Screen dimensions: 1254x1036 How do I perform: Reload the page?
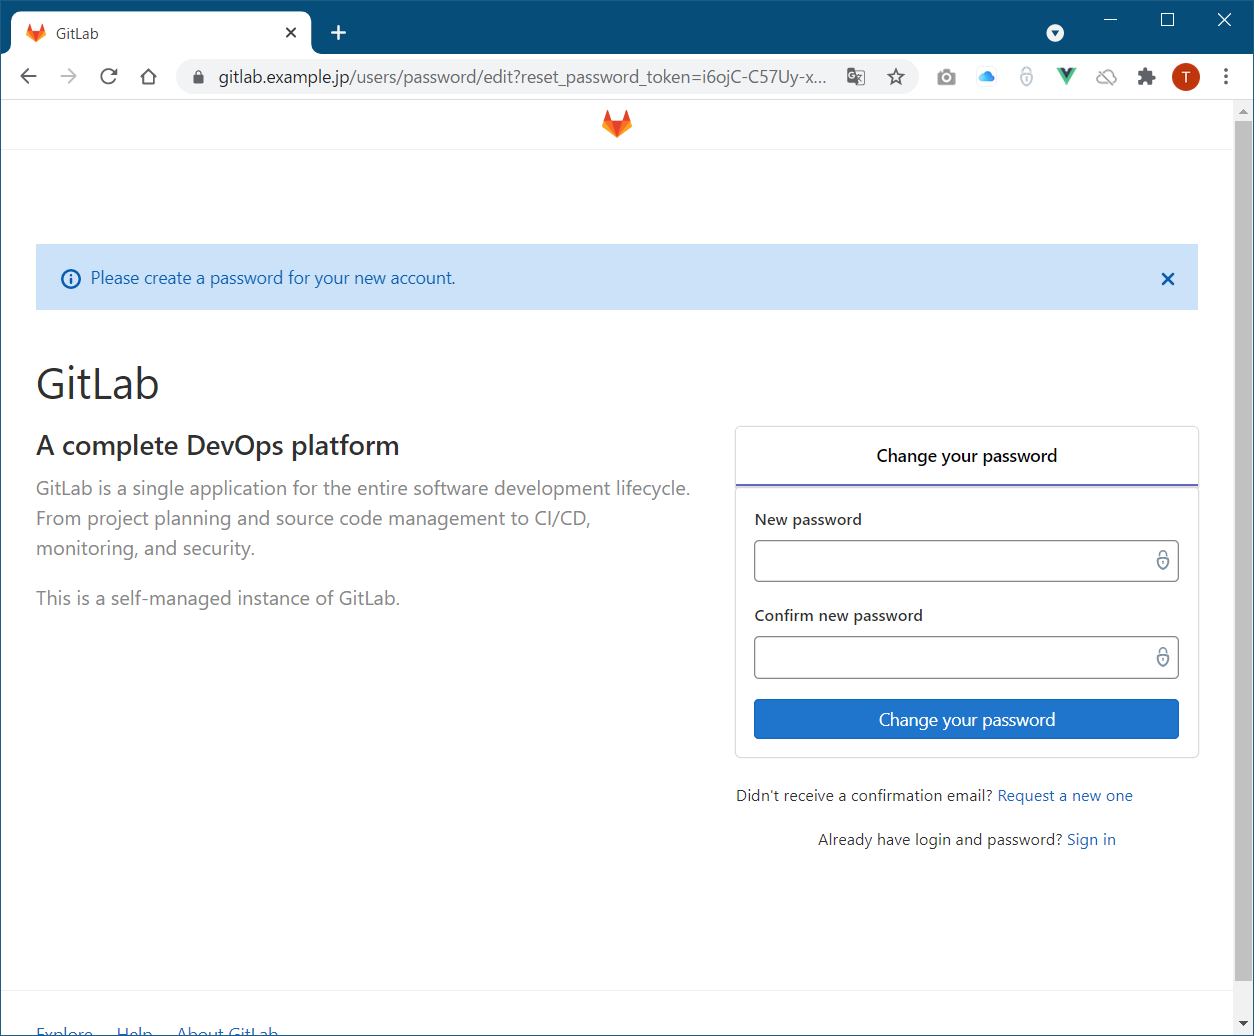(x=108, y=77)
